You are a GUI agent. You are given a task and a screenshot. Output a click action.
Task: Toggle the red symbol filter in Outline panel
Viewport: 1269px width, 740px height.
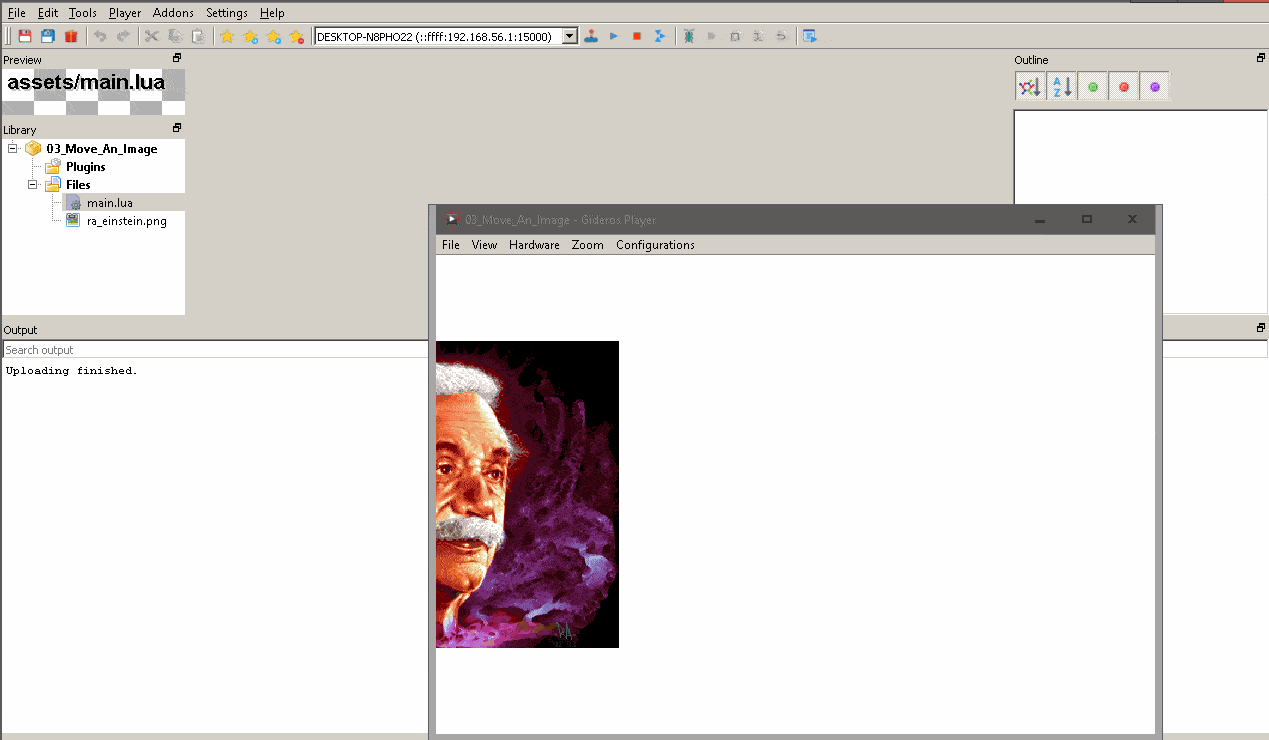[1123, 86]
